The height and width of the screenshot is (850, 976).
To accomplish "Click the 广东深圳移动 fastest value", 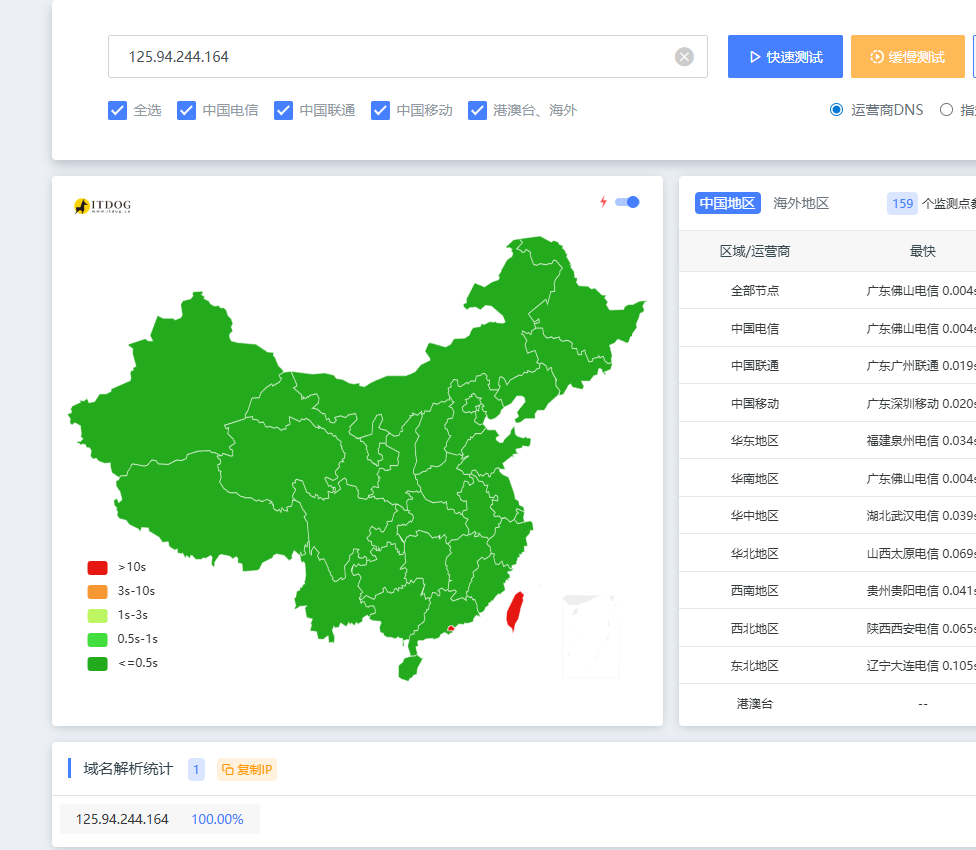I will pos(921,403).
